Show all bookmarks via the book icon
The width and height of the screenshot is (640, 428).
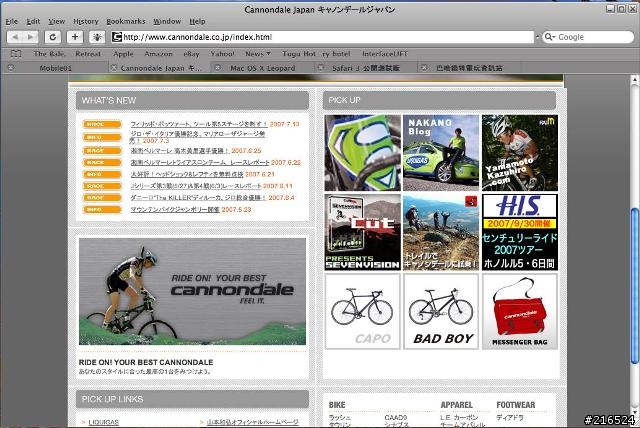[x=16, y=53]
